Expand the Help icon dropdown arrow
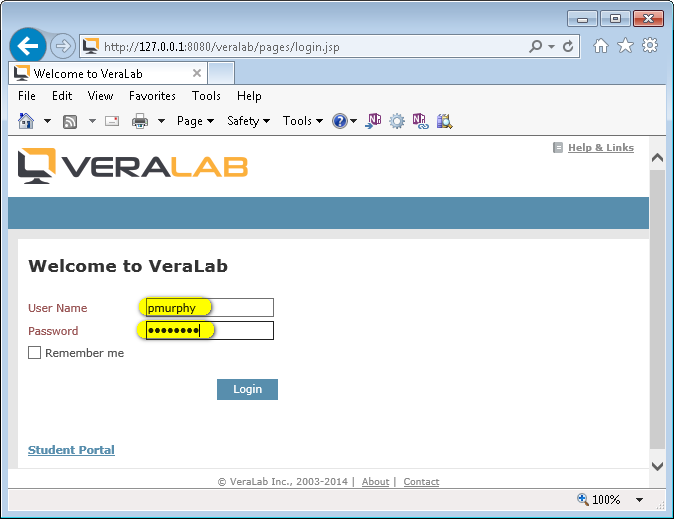This screenshot has height=519, width=674. pos(353,121)
